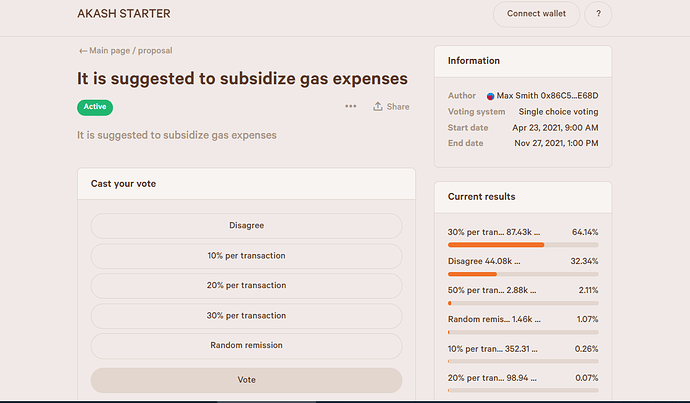Select the Disagree voting option
690x403 pixels.
point(246,226)
